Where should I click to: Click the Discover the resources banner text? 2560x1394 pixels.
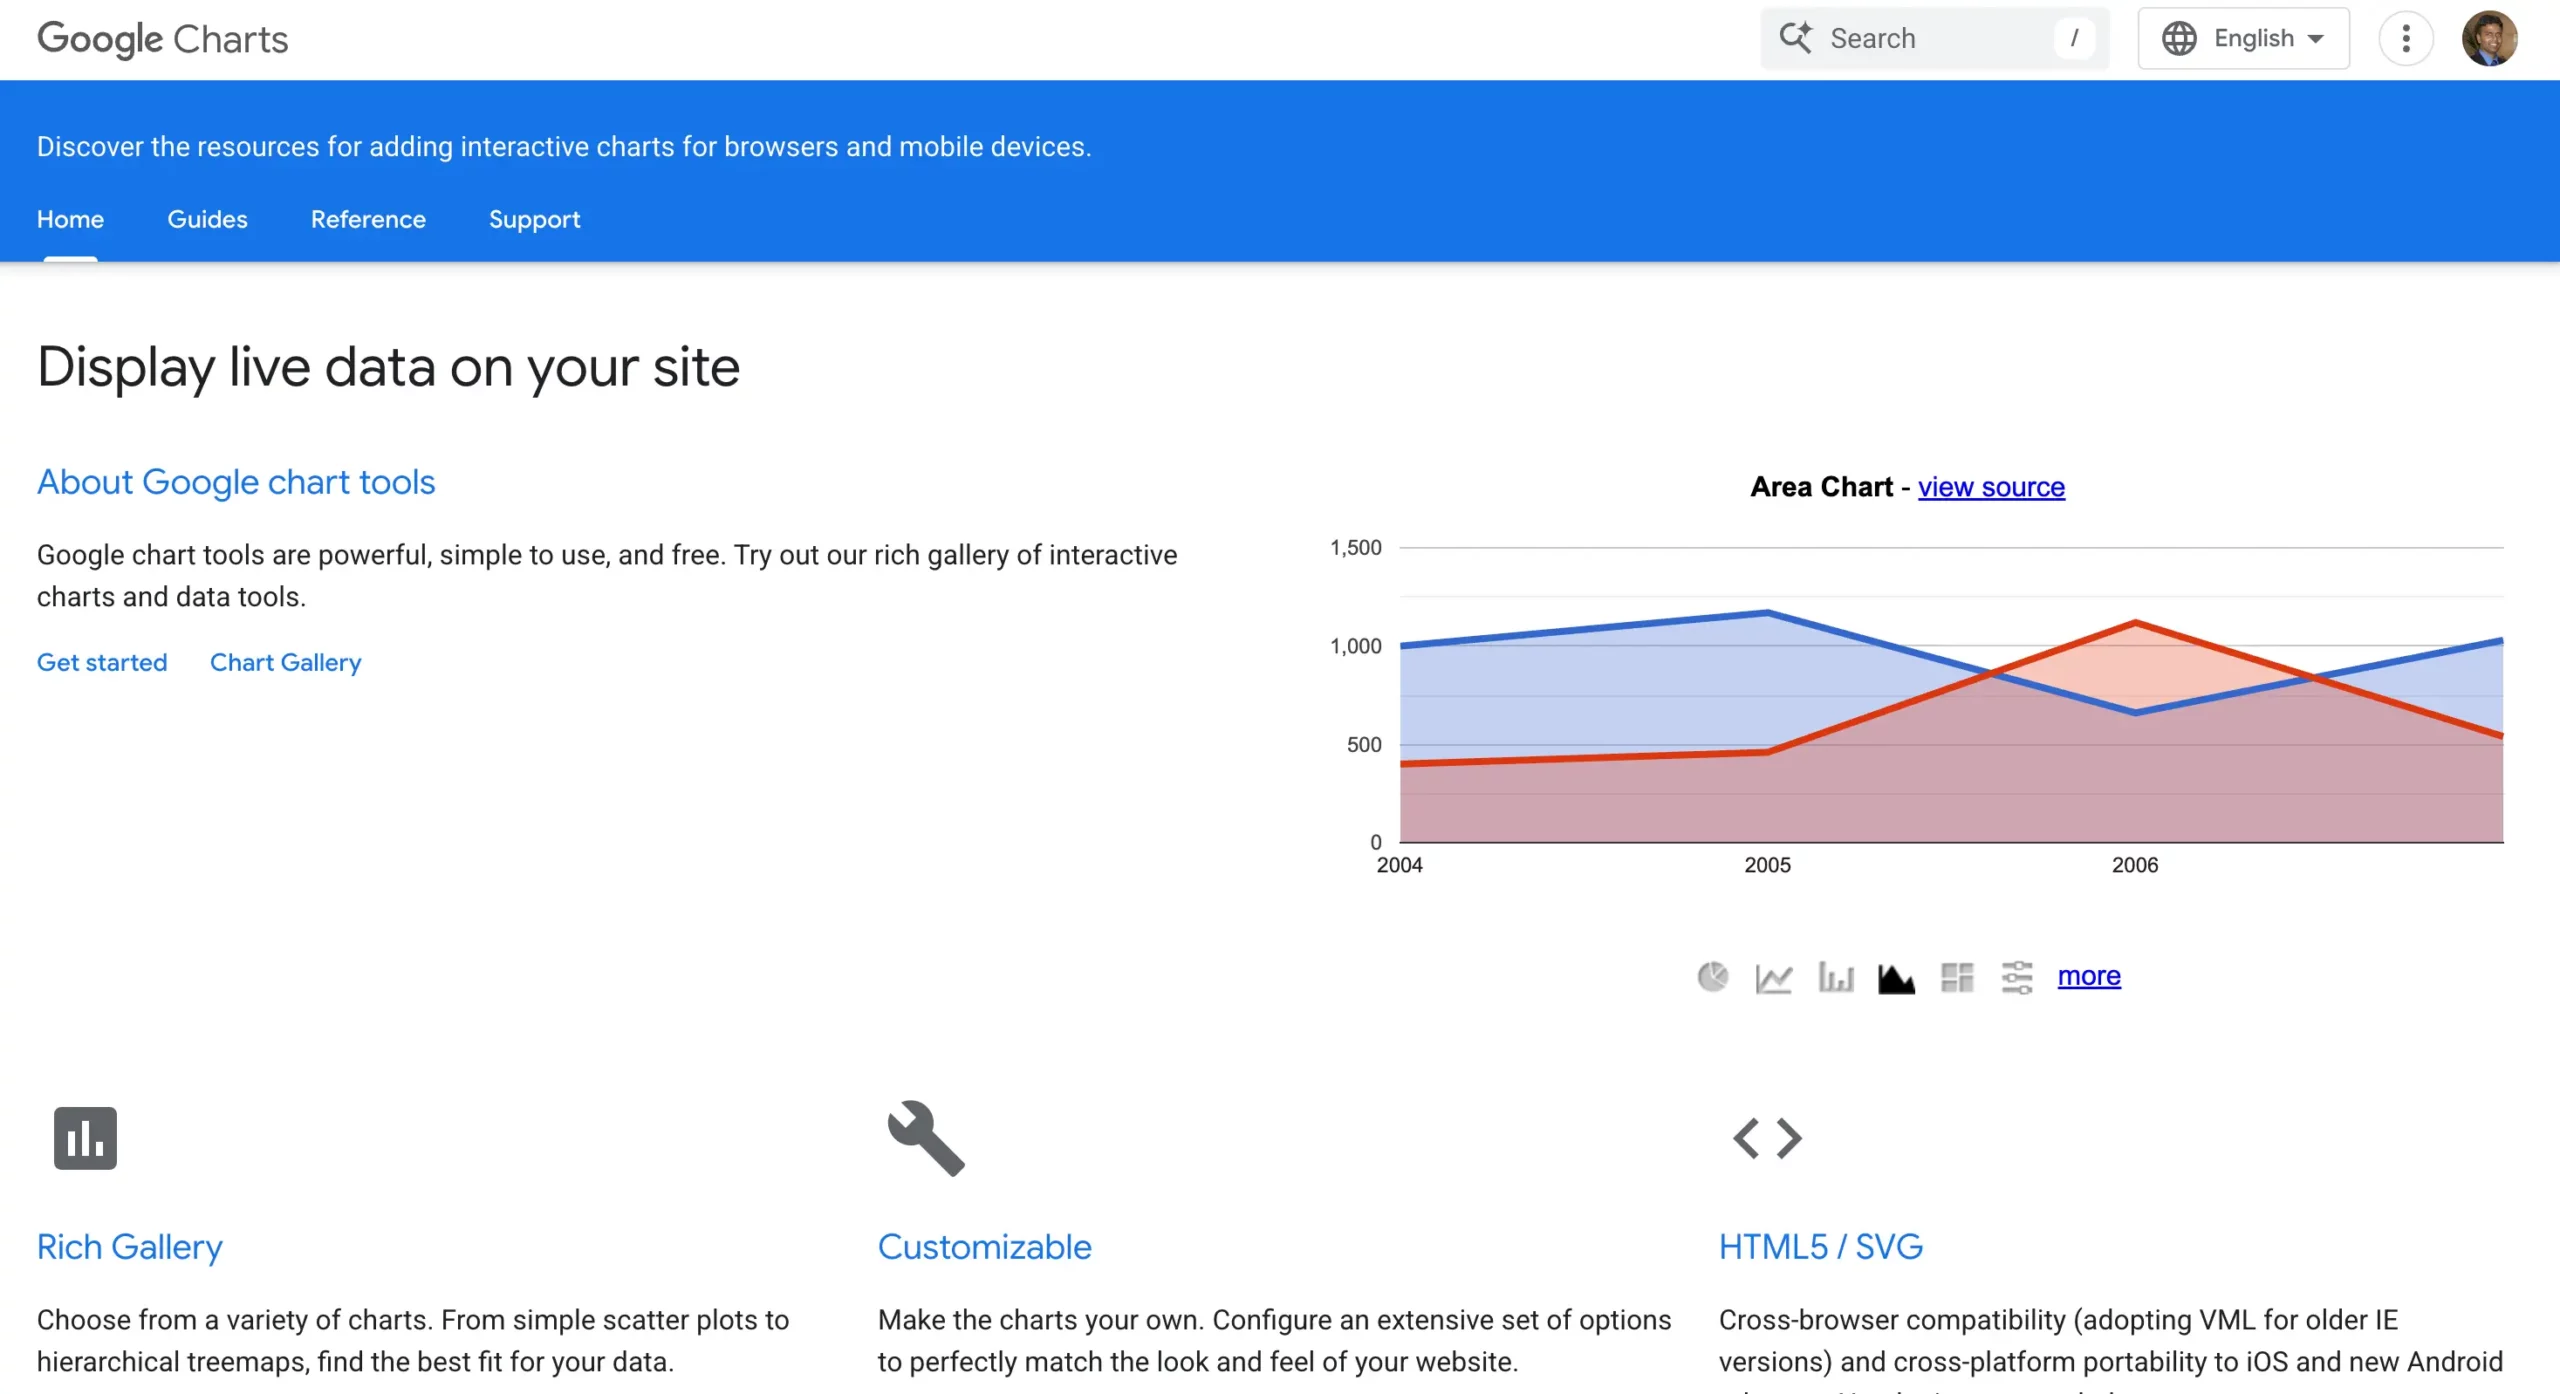click(564, 147)
